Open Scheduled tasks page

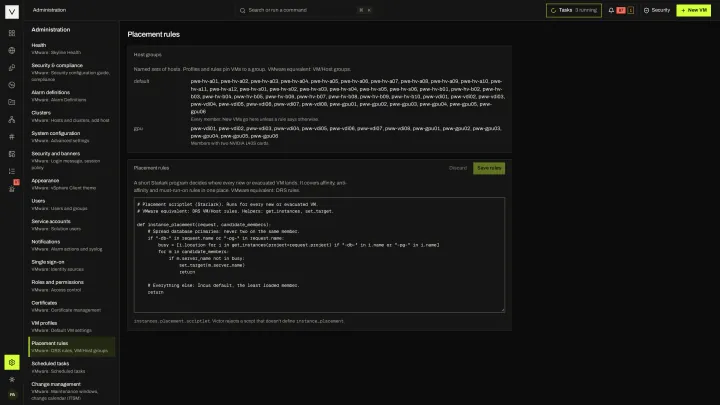71,367
